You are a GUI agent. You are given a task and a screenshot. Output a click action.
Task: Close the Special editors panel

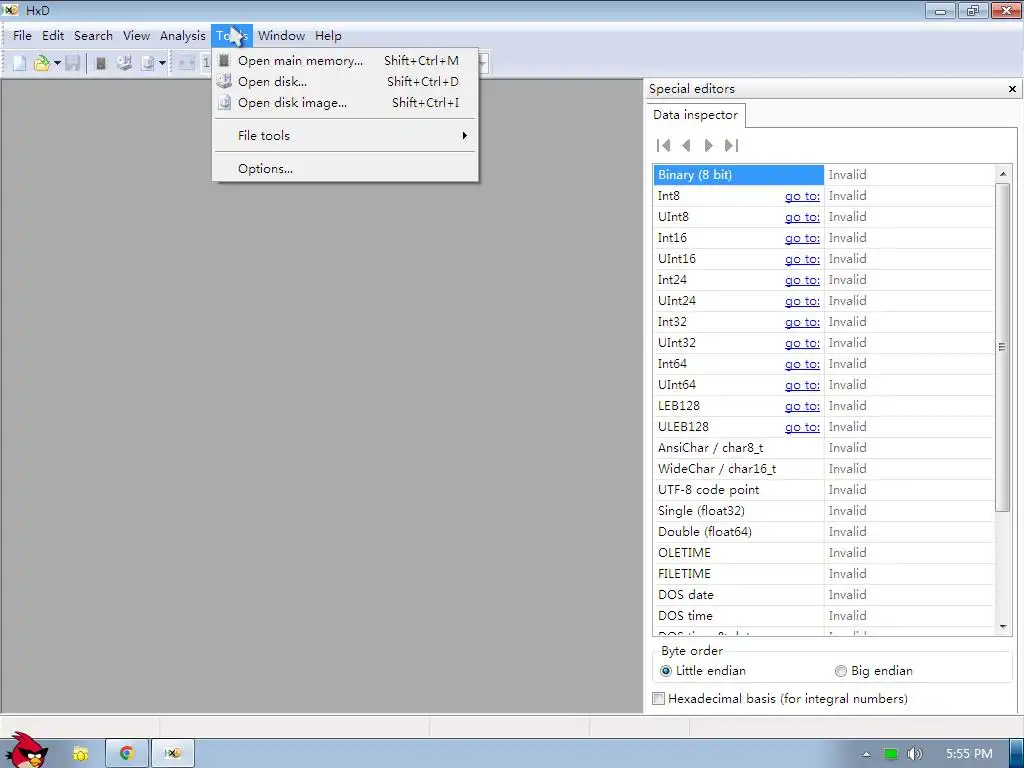[1012, 89]
